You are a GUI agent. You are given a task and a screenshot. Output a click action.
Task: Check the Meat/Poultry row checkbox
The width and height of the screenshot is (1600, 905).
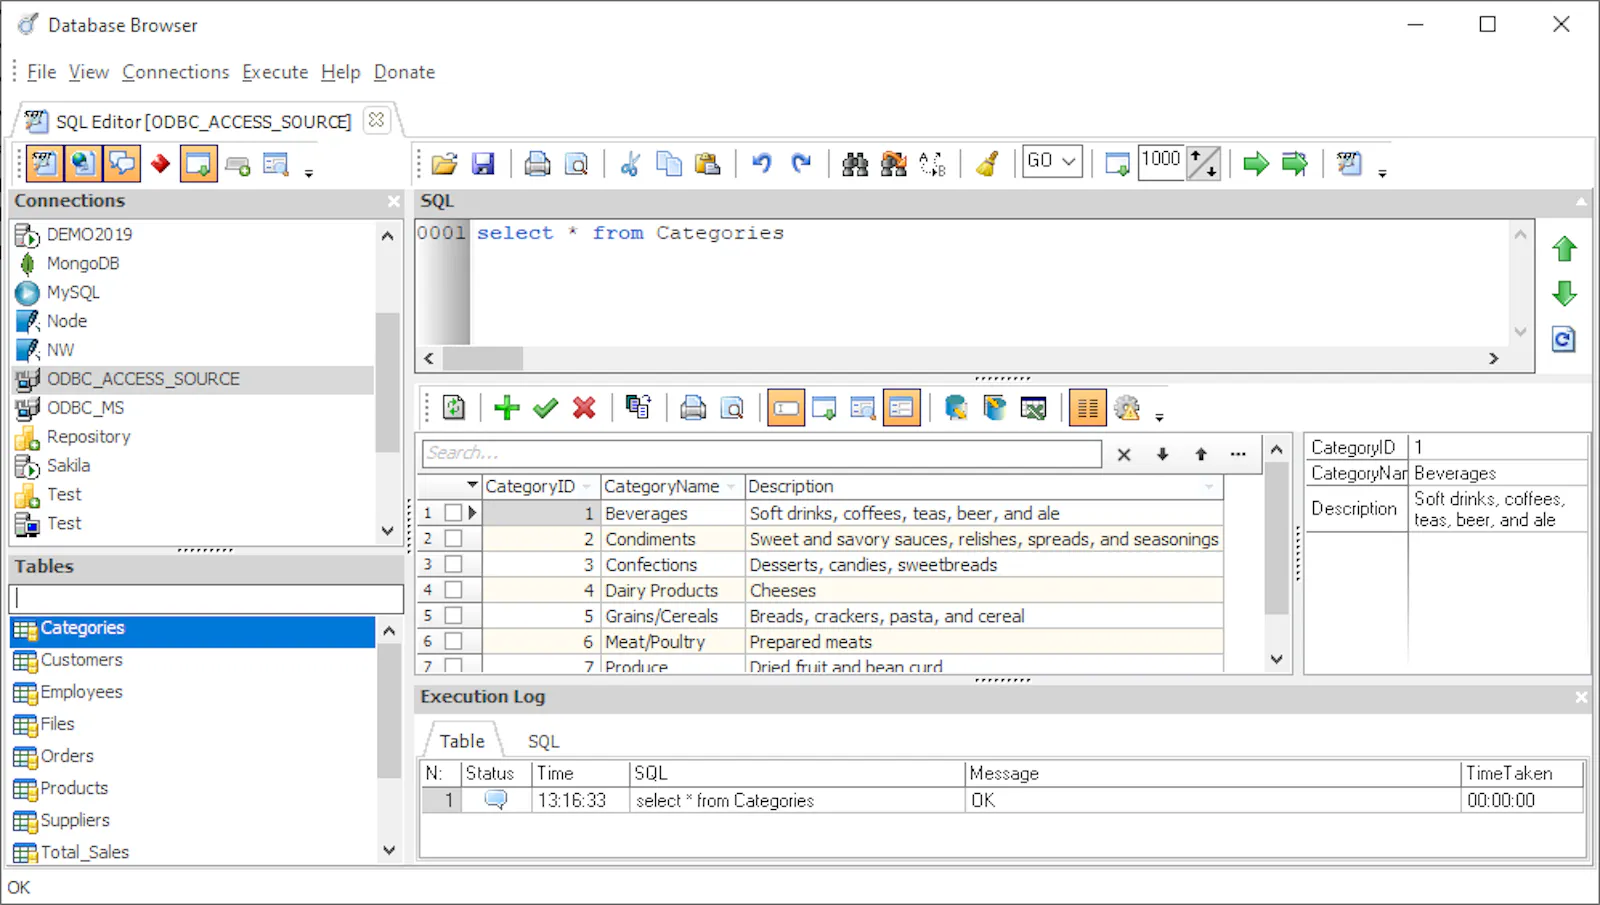pos(453,641)
